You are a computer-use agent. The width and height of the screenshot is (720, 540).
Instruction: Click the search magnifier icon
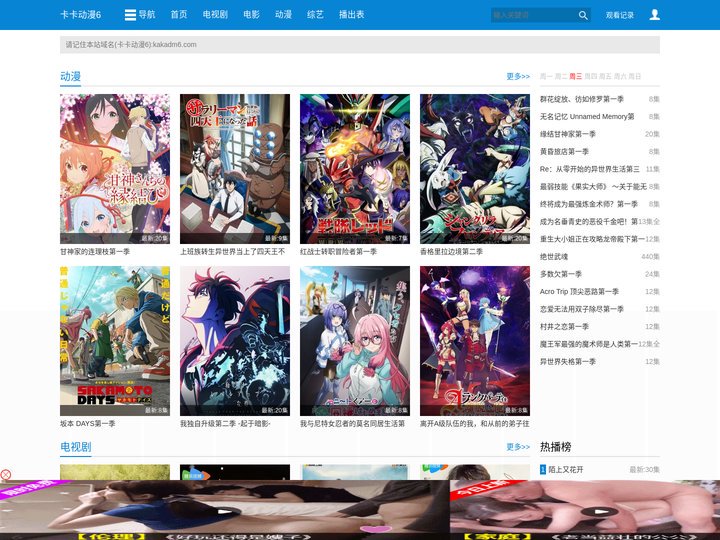(583, 15)
